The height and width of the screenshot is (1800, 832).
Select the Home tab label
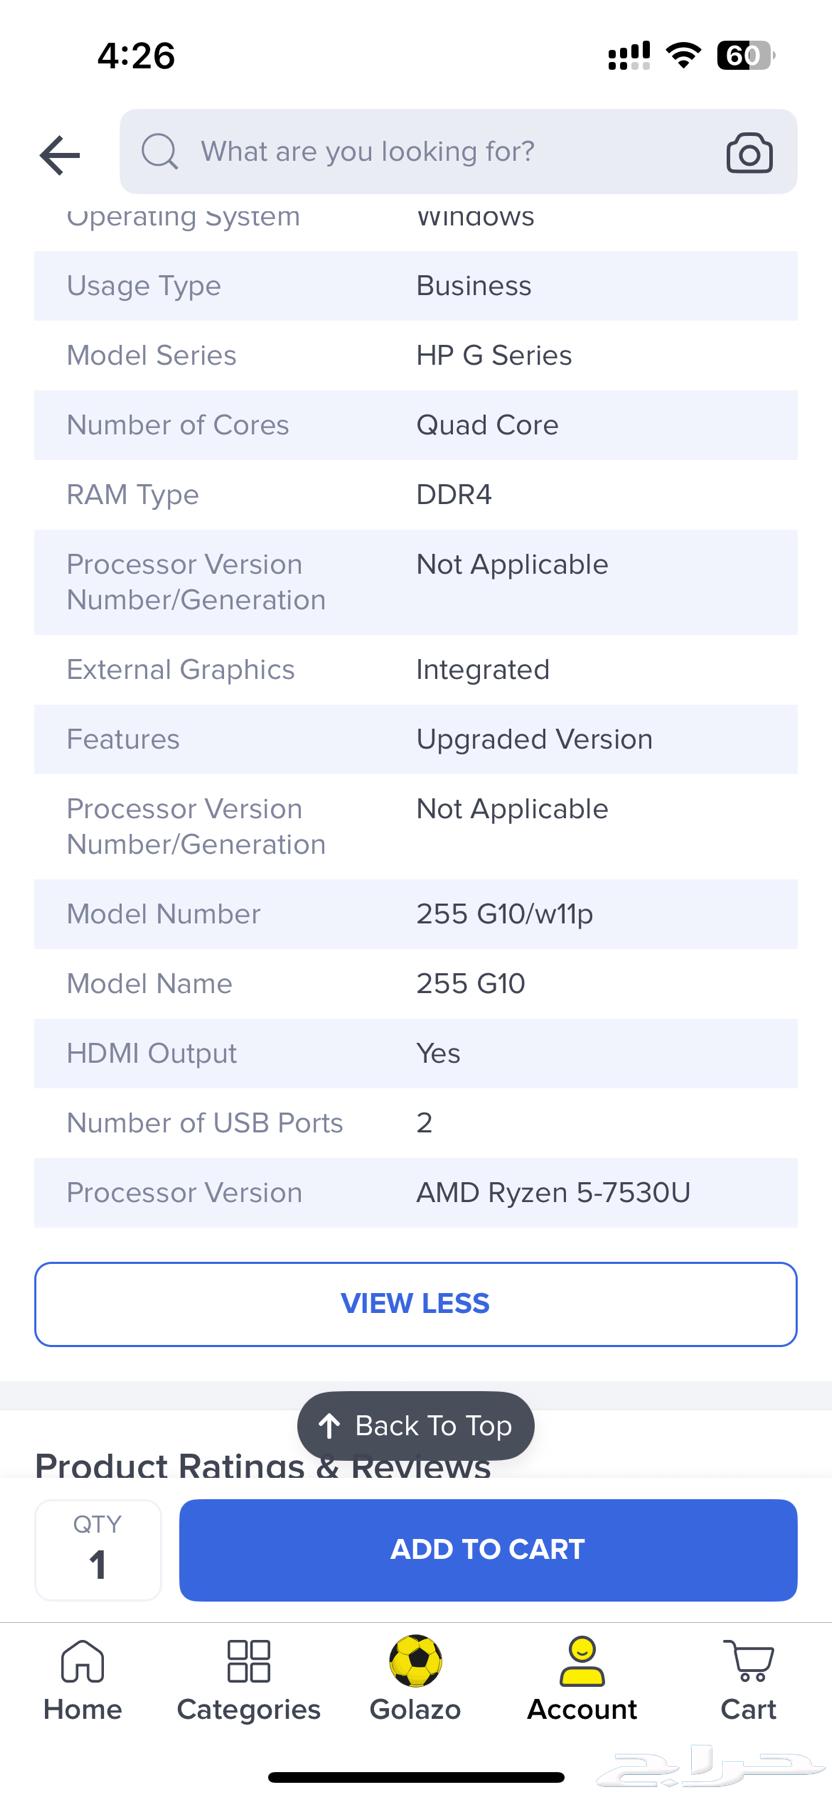82,1709
